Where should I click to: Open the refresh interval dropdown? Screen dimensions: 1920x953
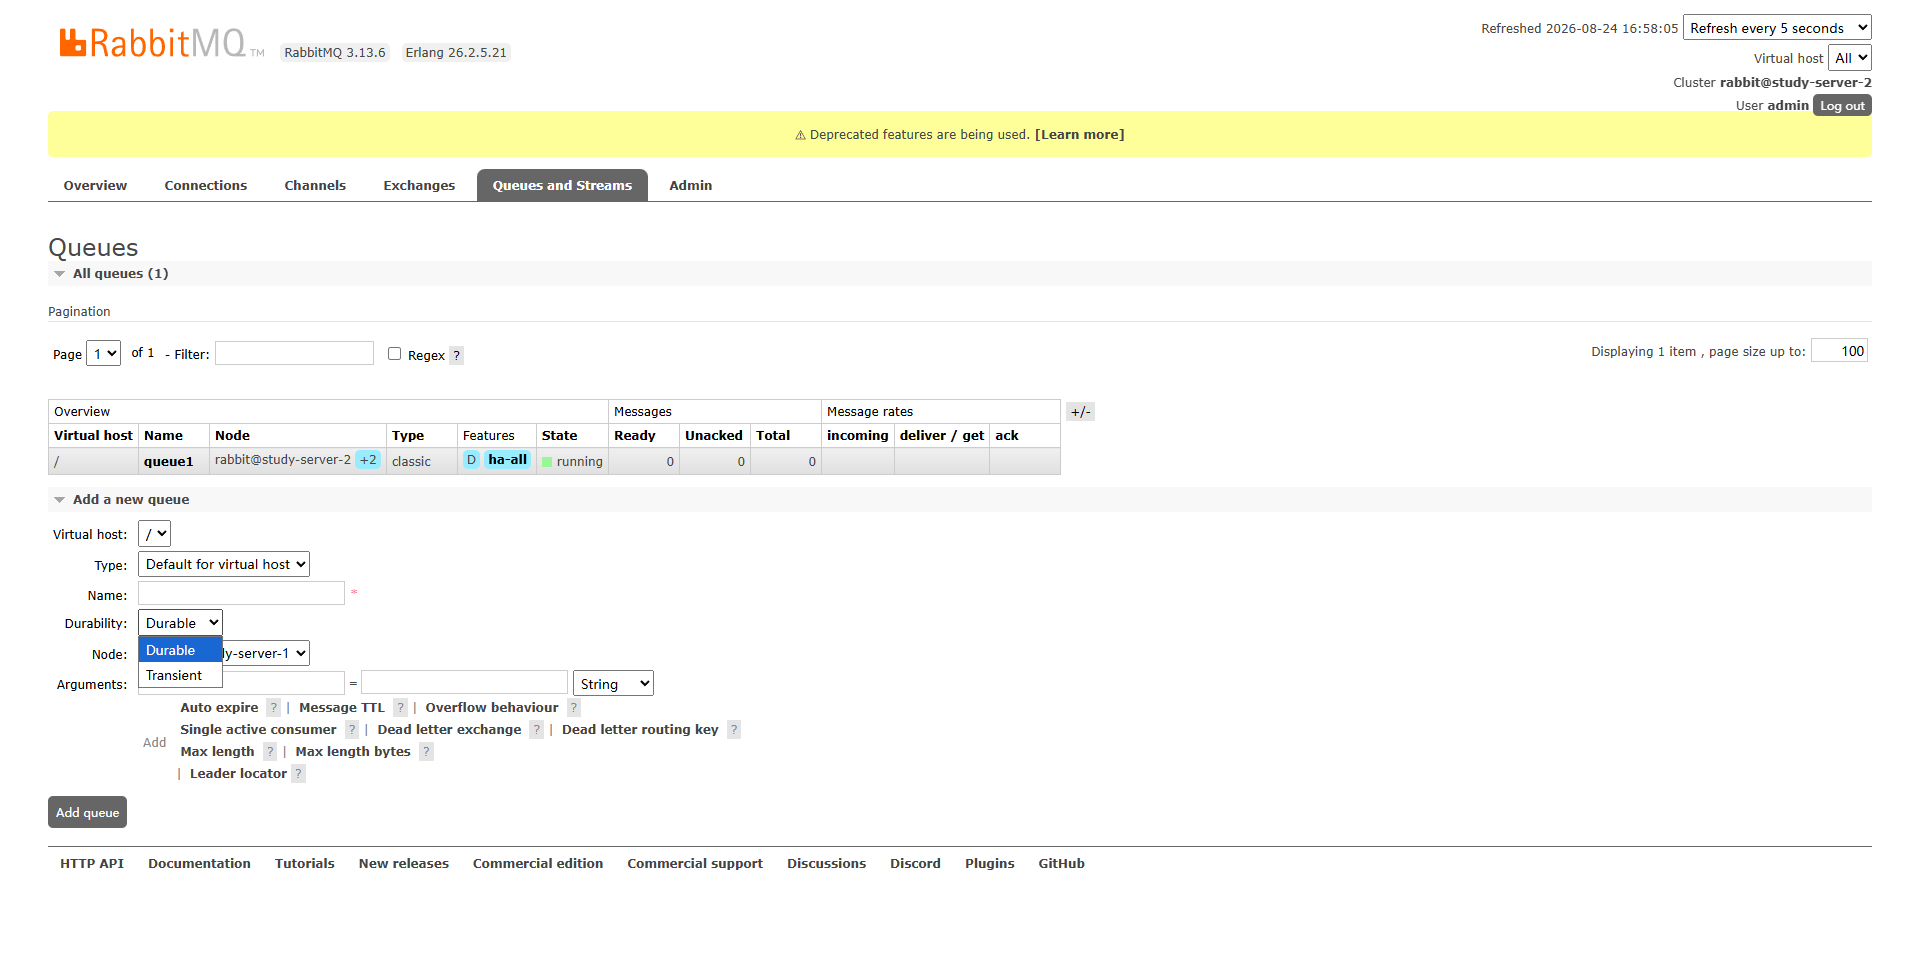pos(1777,28)
